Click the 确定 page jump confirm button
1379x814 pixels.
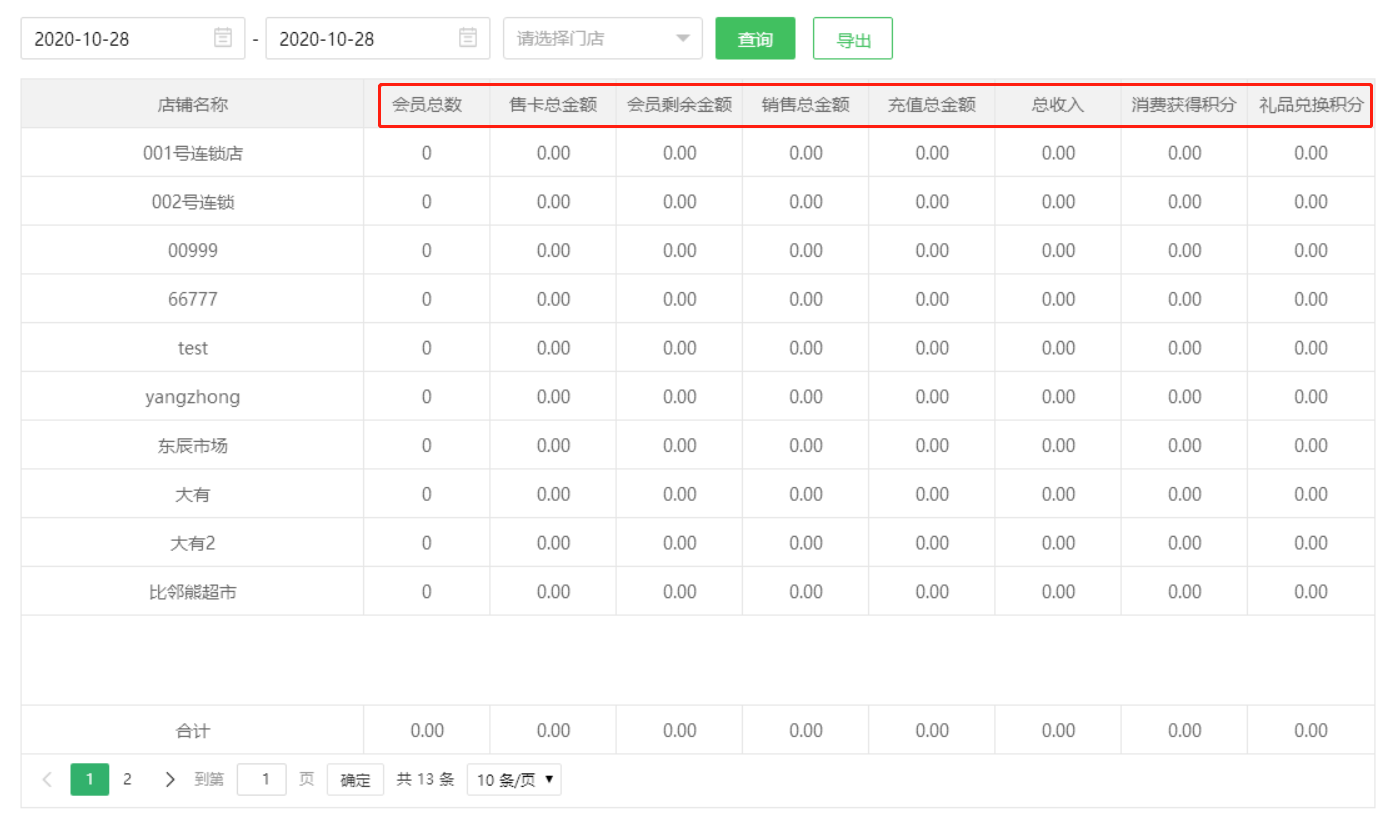coord(355,780)
